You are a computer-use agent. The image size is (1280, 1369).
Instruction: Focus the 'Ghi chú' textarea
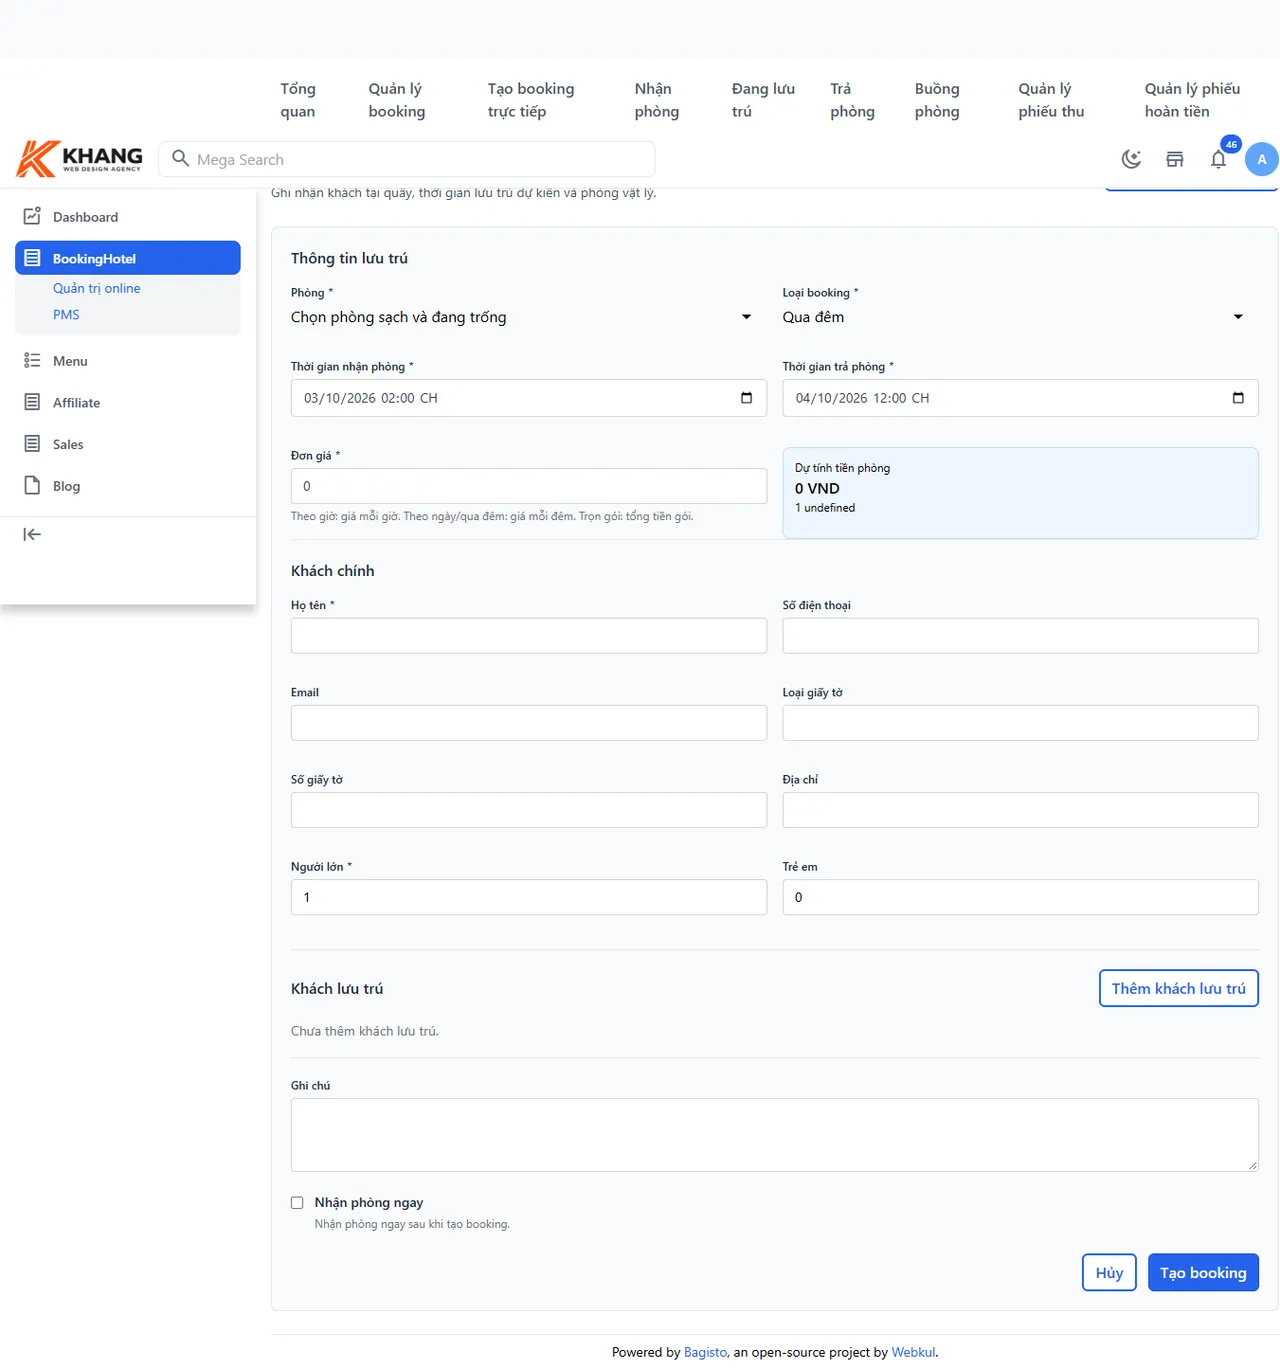(x=775, y=1135)
